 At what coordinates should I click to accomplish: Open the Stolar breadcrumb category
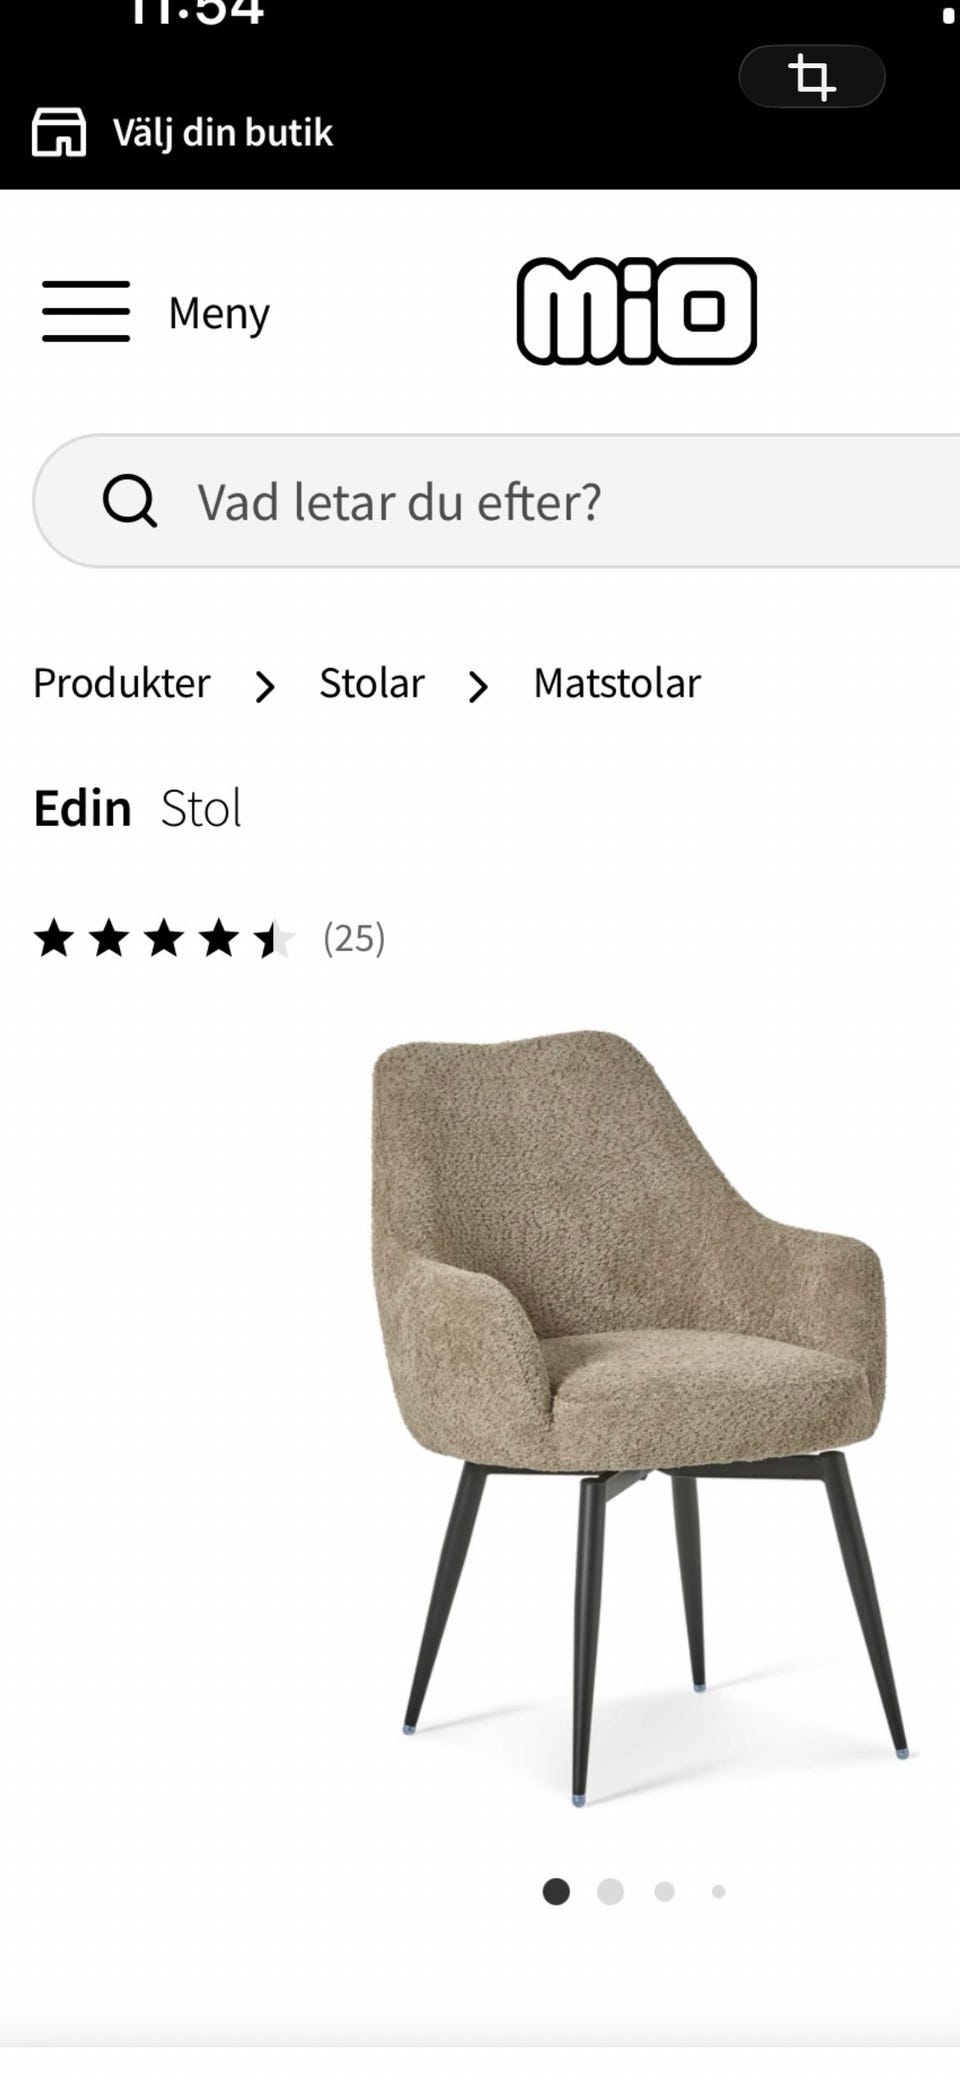[372, 684]
